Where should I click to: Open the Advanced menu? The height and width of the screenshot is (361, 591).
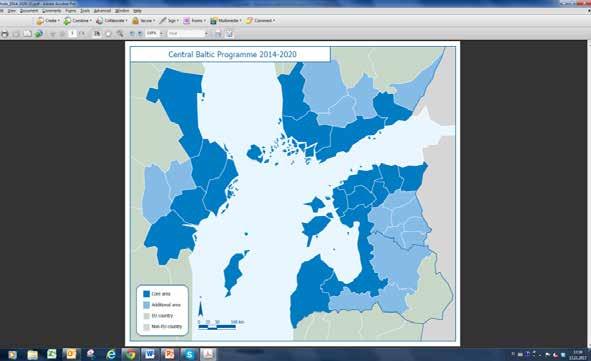tap(102, 11)
